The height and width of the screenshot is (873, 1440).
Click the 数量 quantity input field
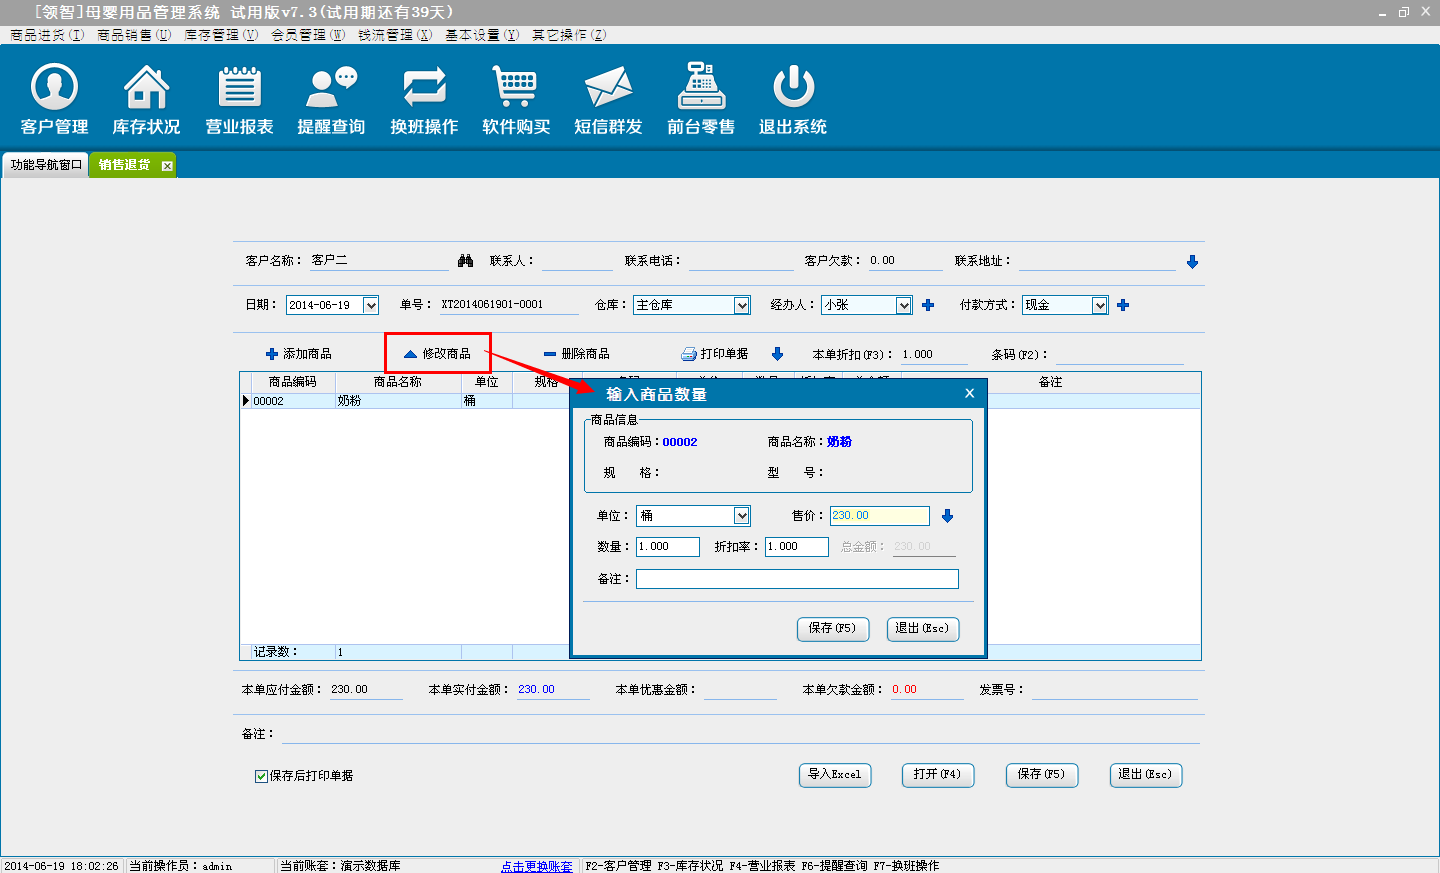(x=667, y=547)
